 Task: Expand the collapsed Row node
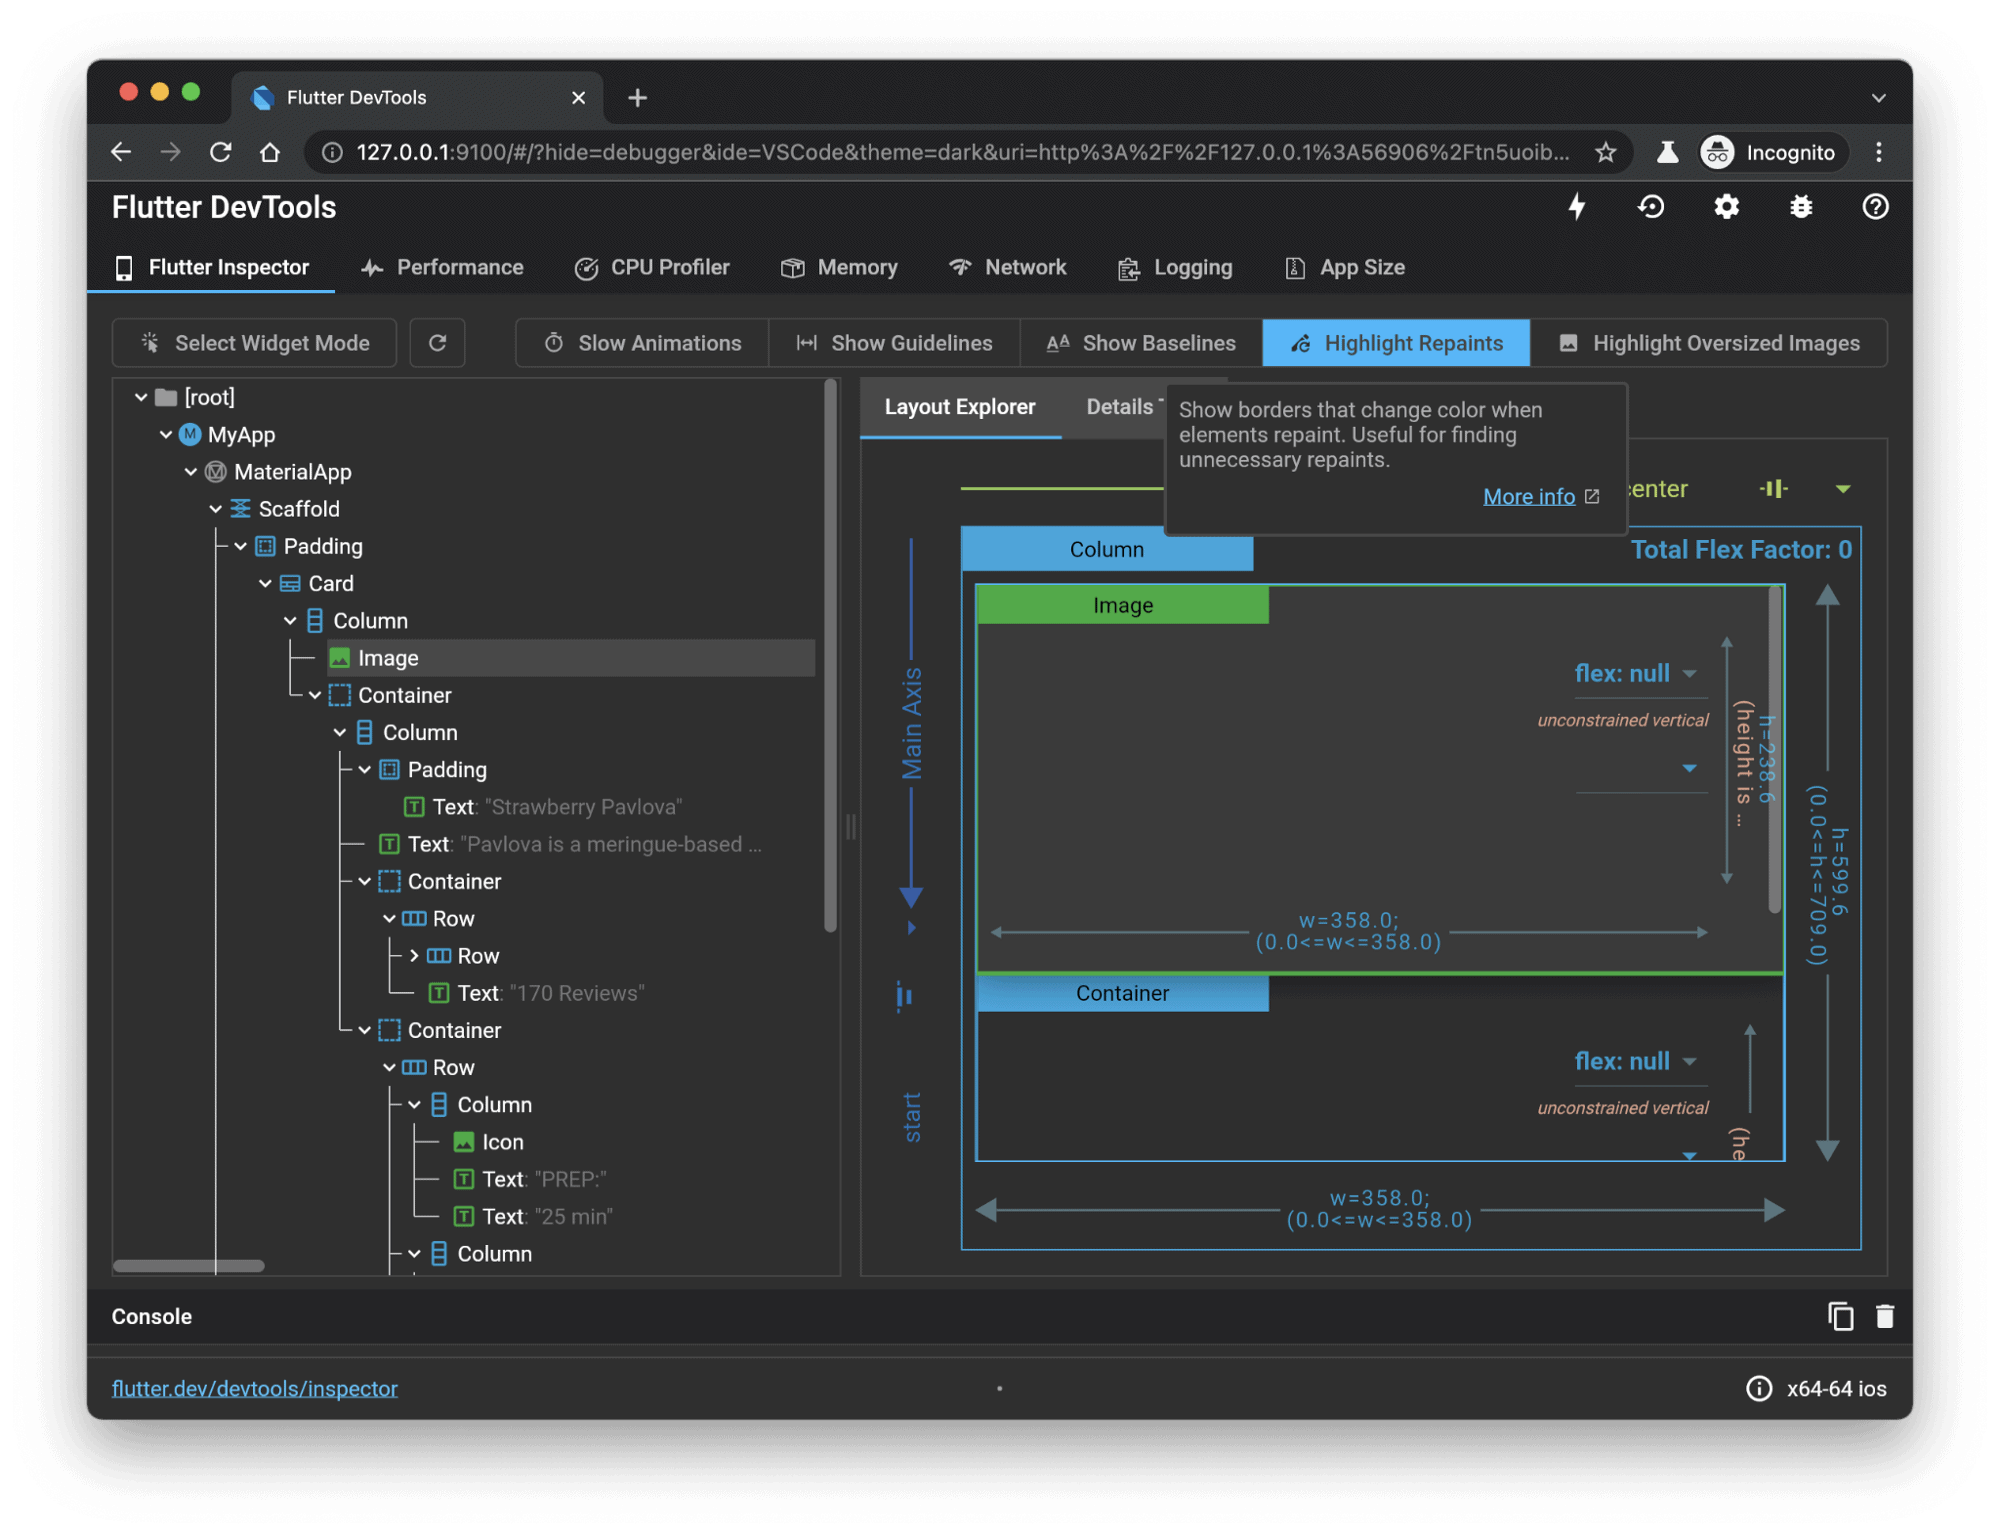click(414, 956)
